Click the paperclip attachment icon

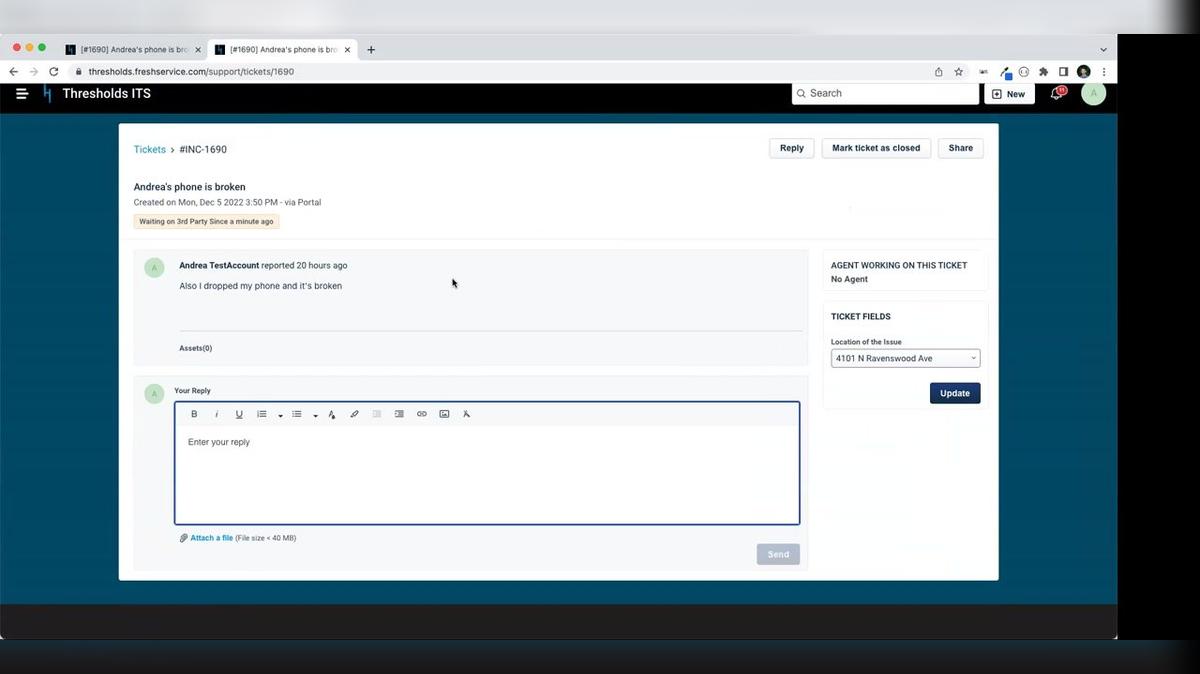184,538
